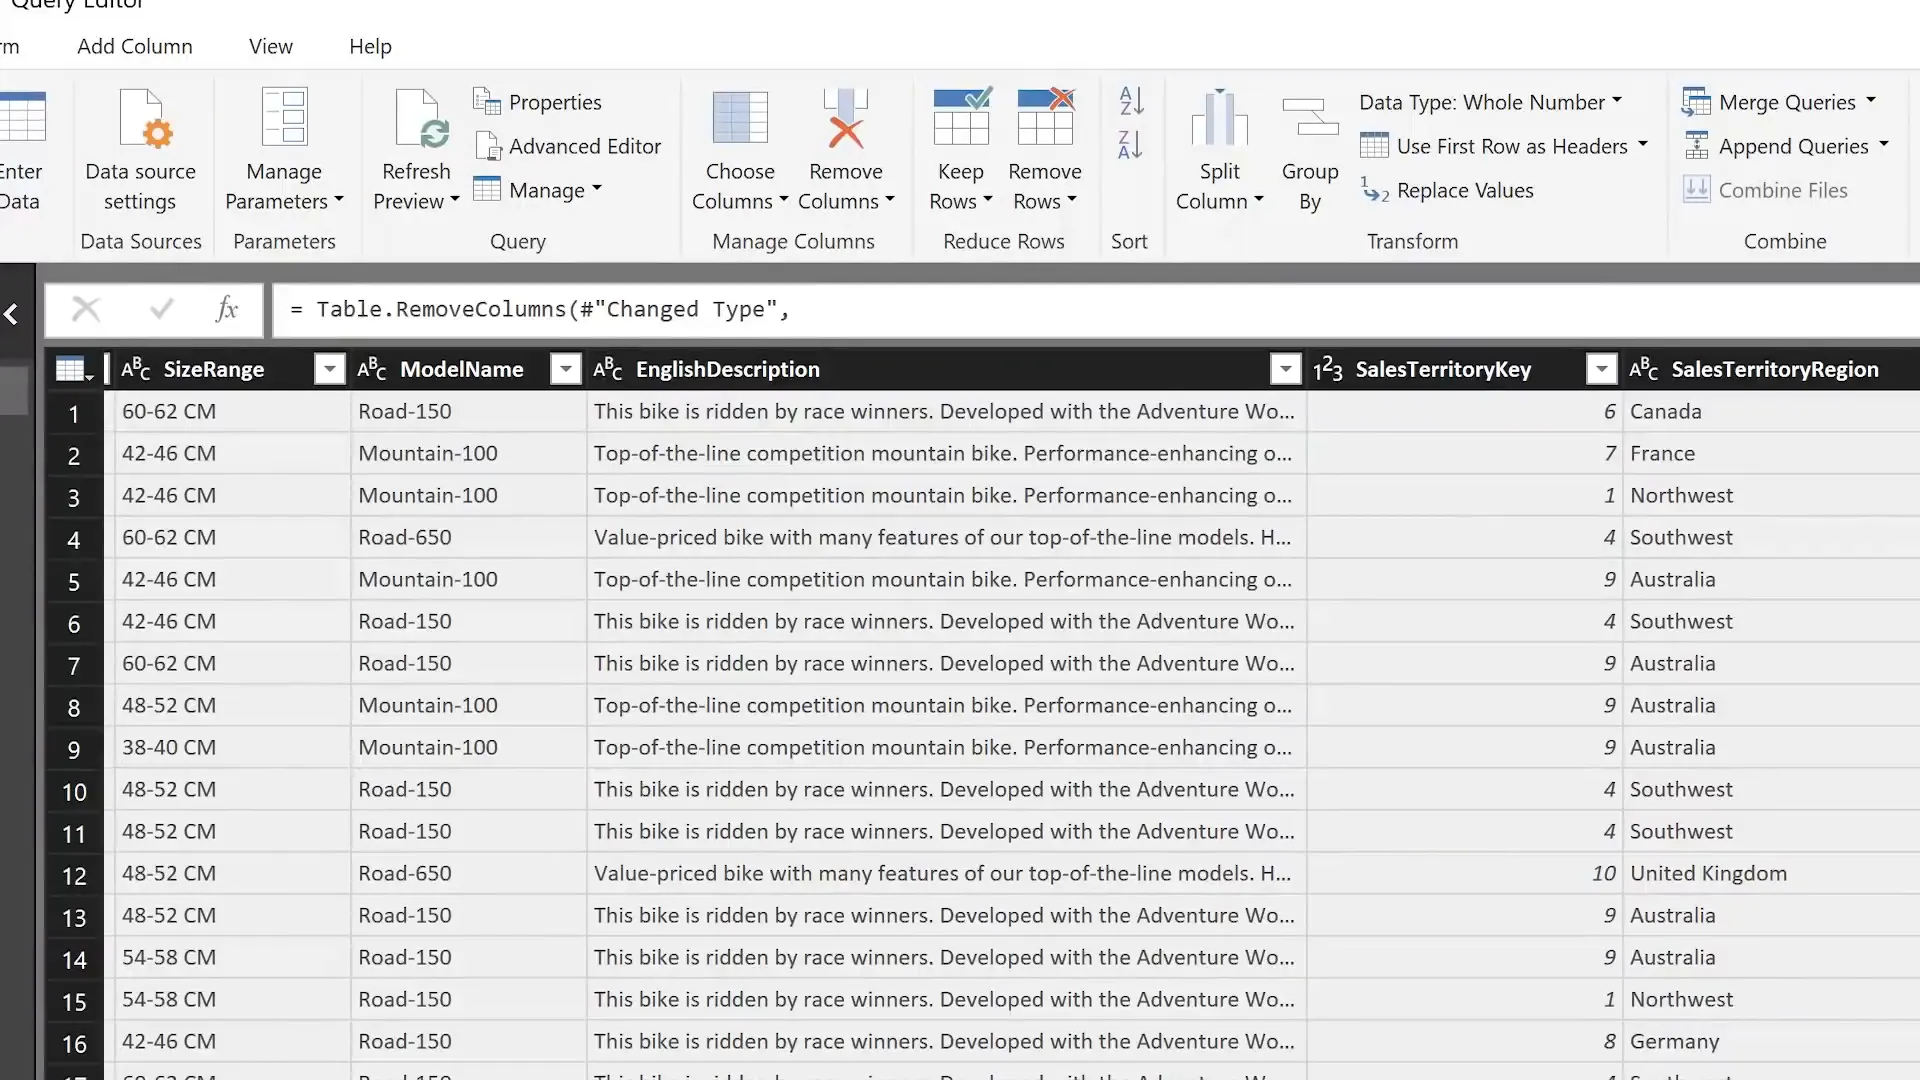The image size is (1920, 1080).
Task: Expand the Manage query dropdown
Action: [x=597, y=188]
